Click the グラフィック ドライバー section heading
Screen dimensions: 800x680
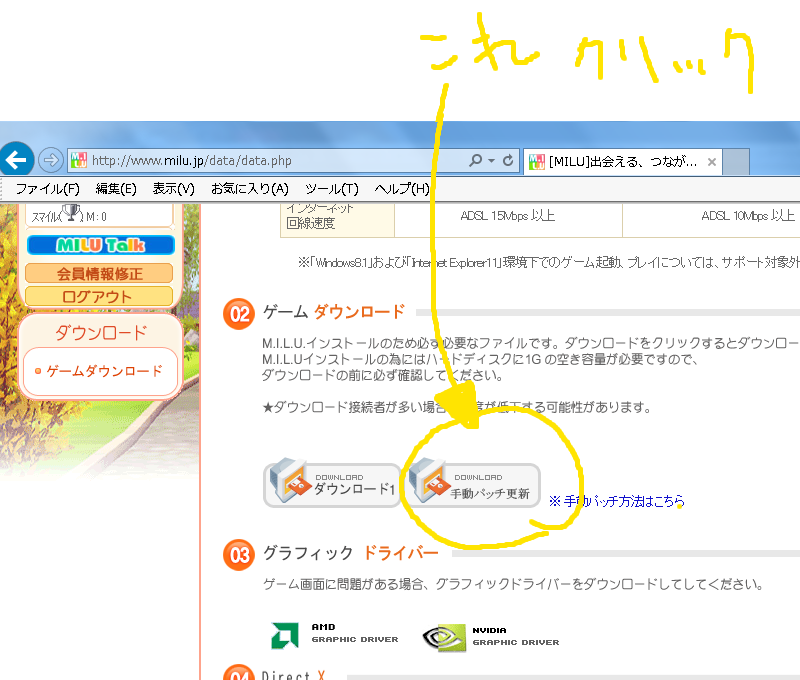click(351, 553)
